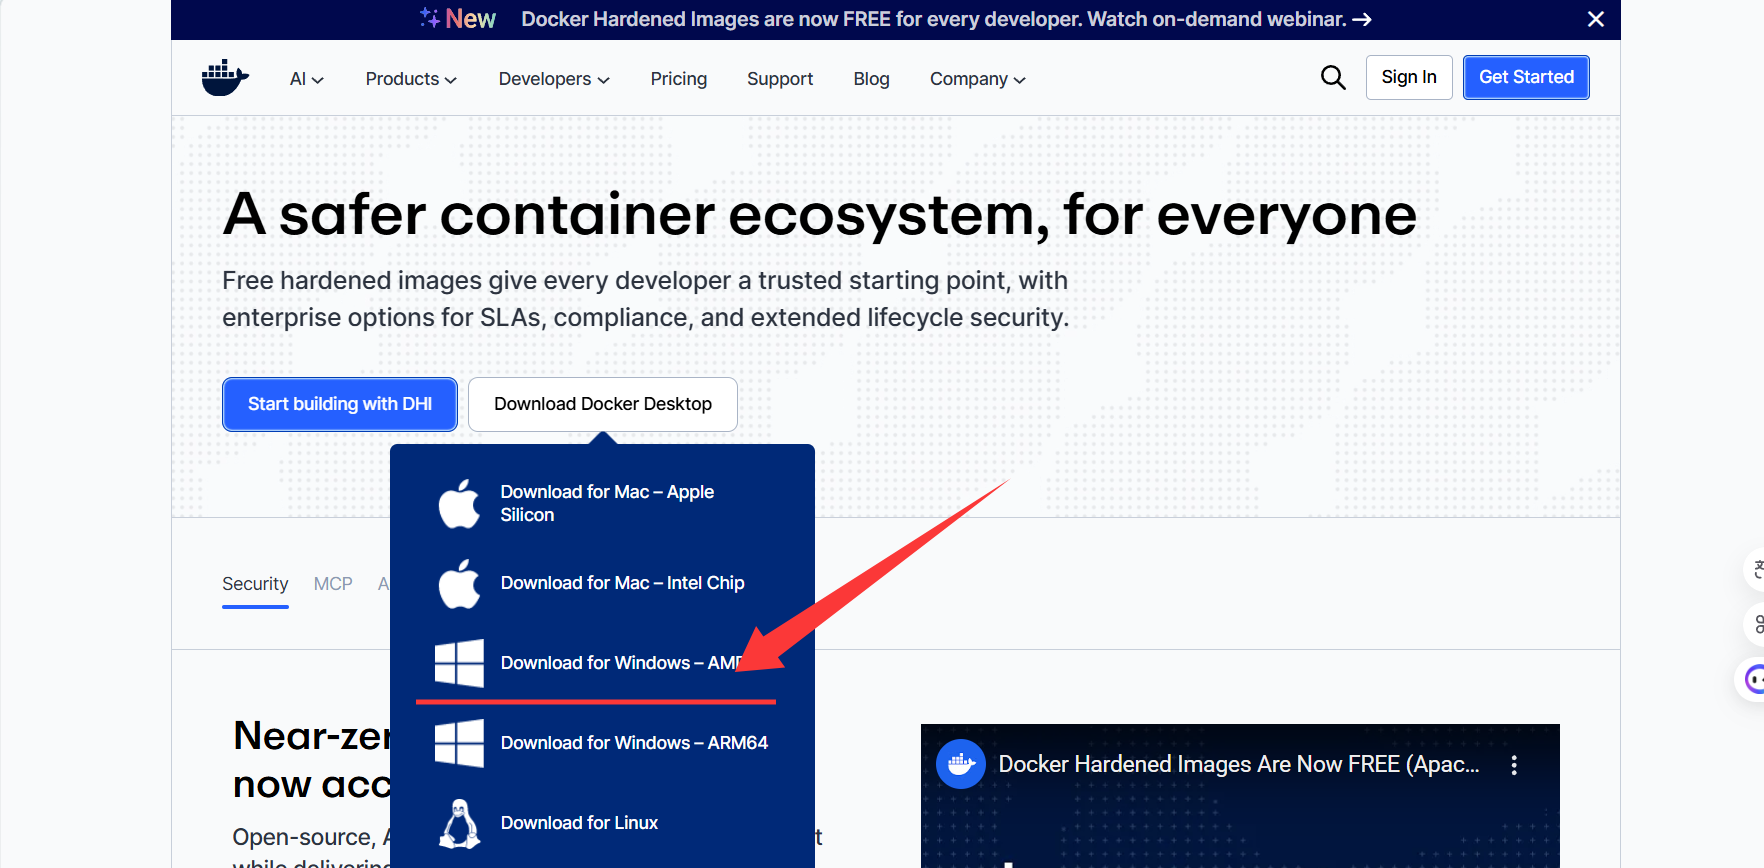The height and width of the screenshot is (868, 1764).
Task: Go to the Support page
Action: (780, 79)
